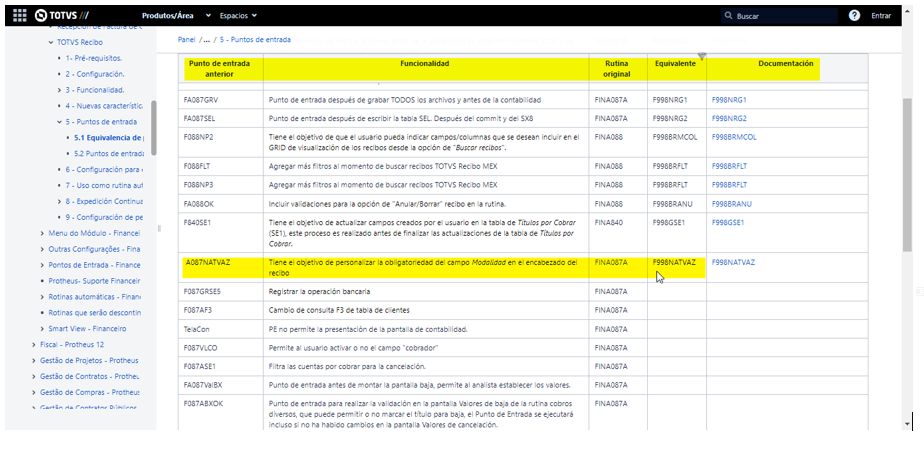Click the TOTVS logo
The width and height of the screenshot is (924, 454).
62,15
